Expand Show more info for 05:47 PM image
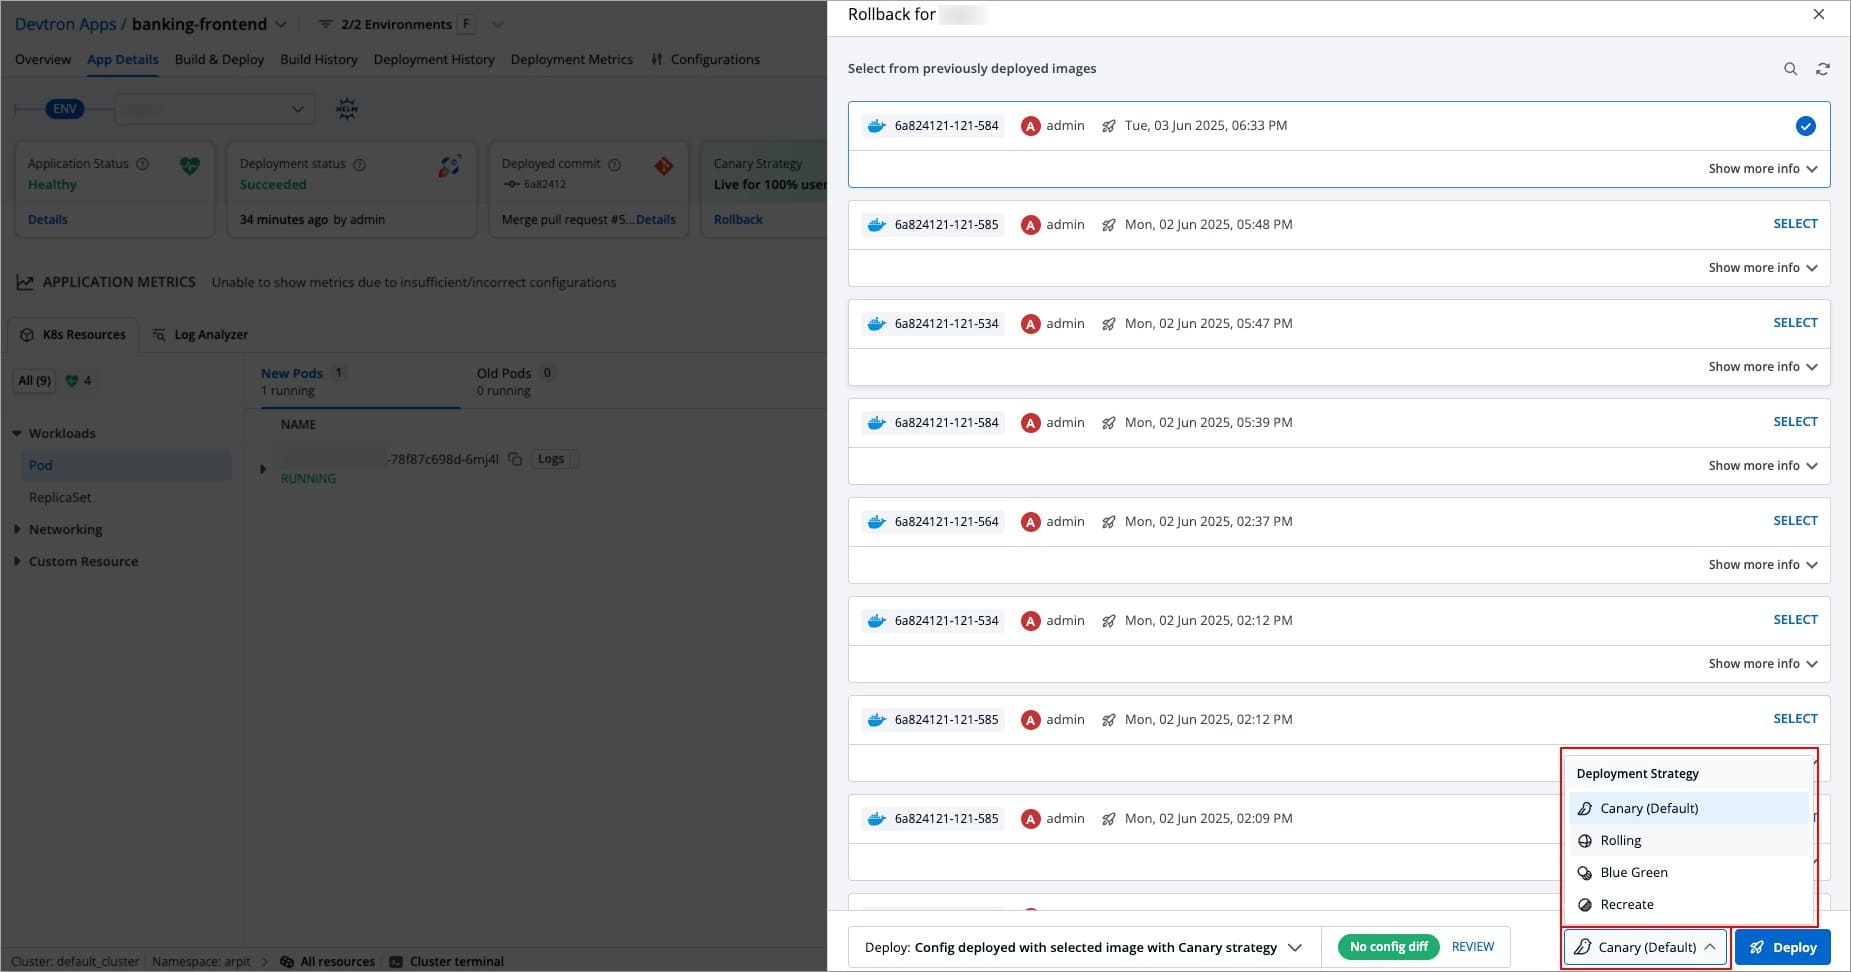 (x=1762, y=367)
